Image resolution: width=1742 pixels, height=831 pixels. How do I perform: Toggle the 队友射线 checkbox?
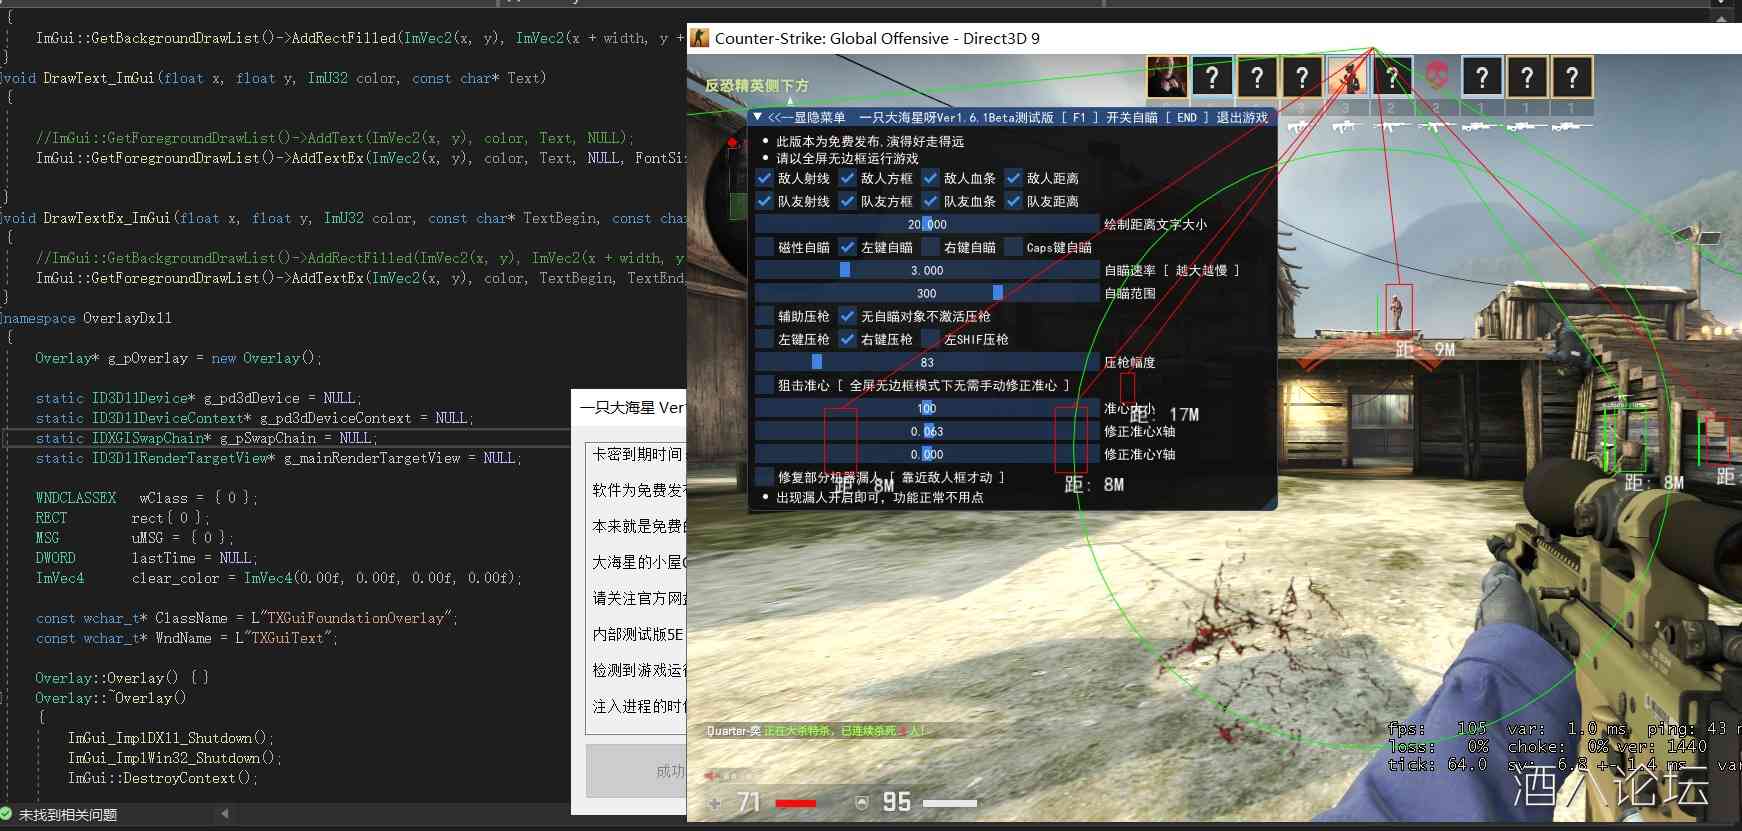coord(765,201)
